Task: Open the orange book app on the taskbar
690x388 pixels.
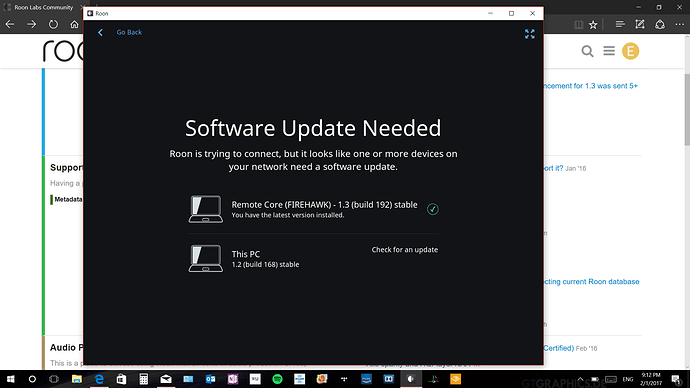Action: (x=455, y=379)
